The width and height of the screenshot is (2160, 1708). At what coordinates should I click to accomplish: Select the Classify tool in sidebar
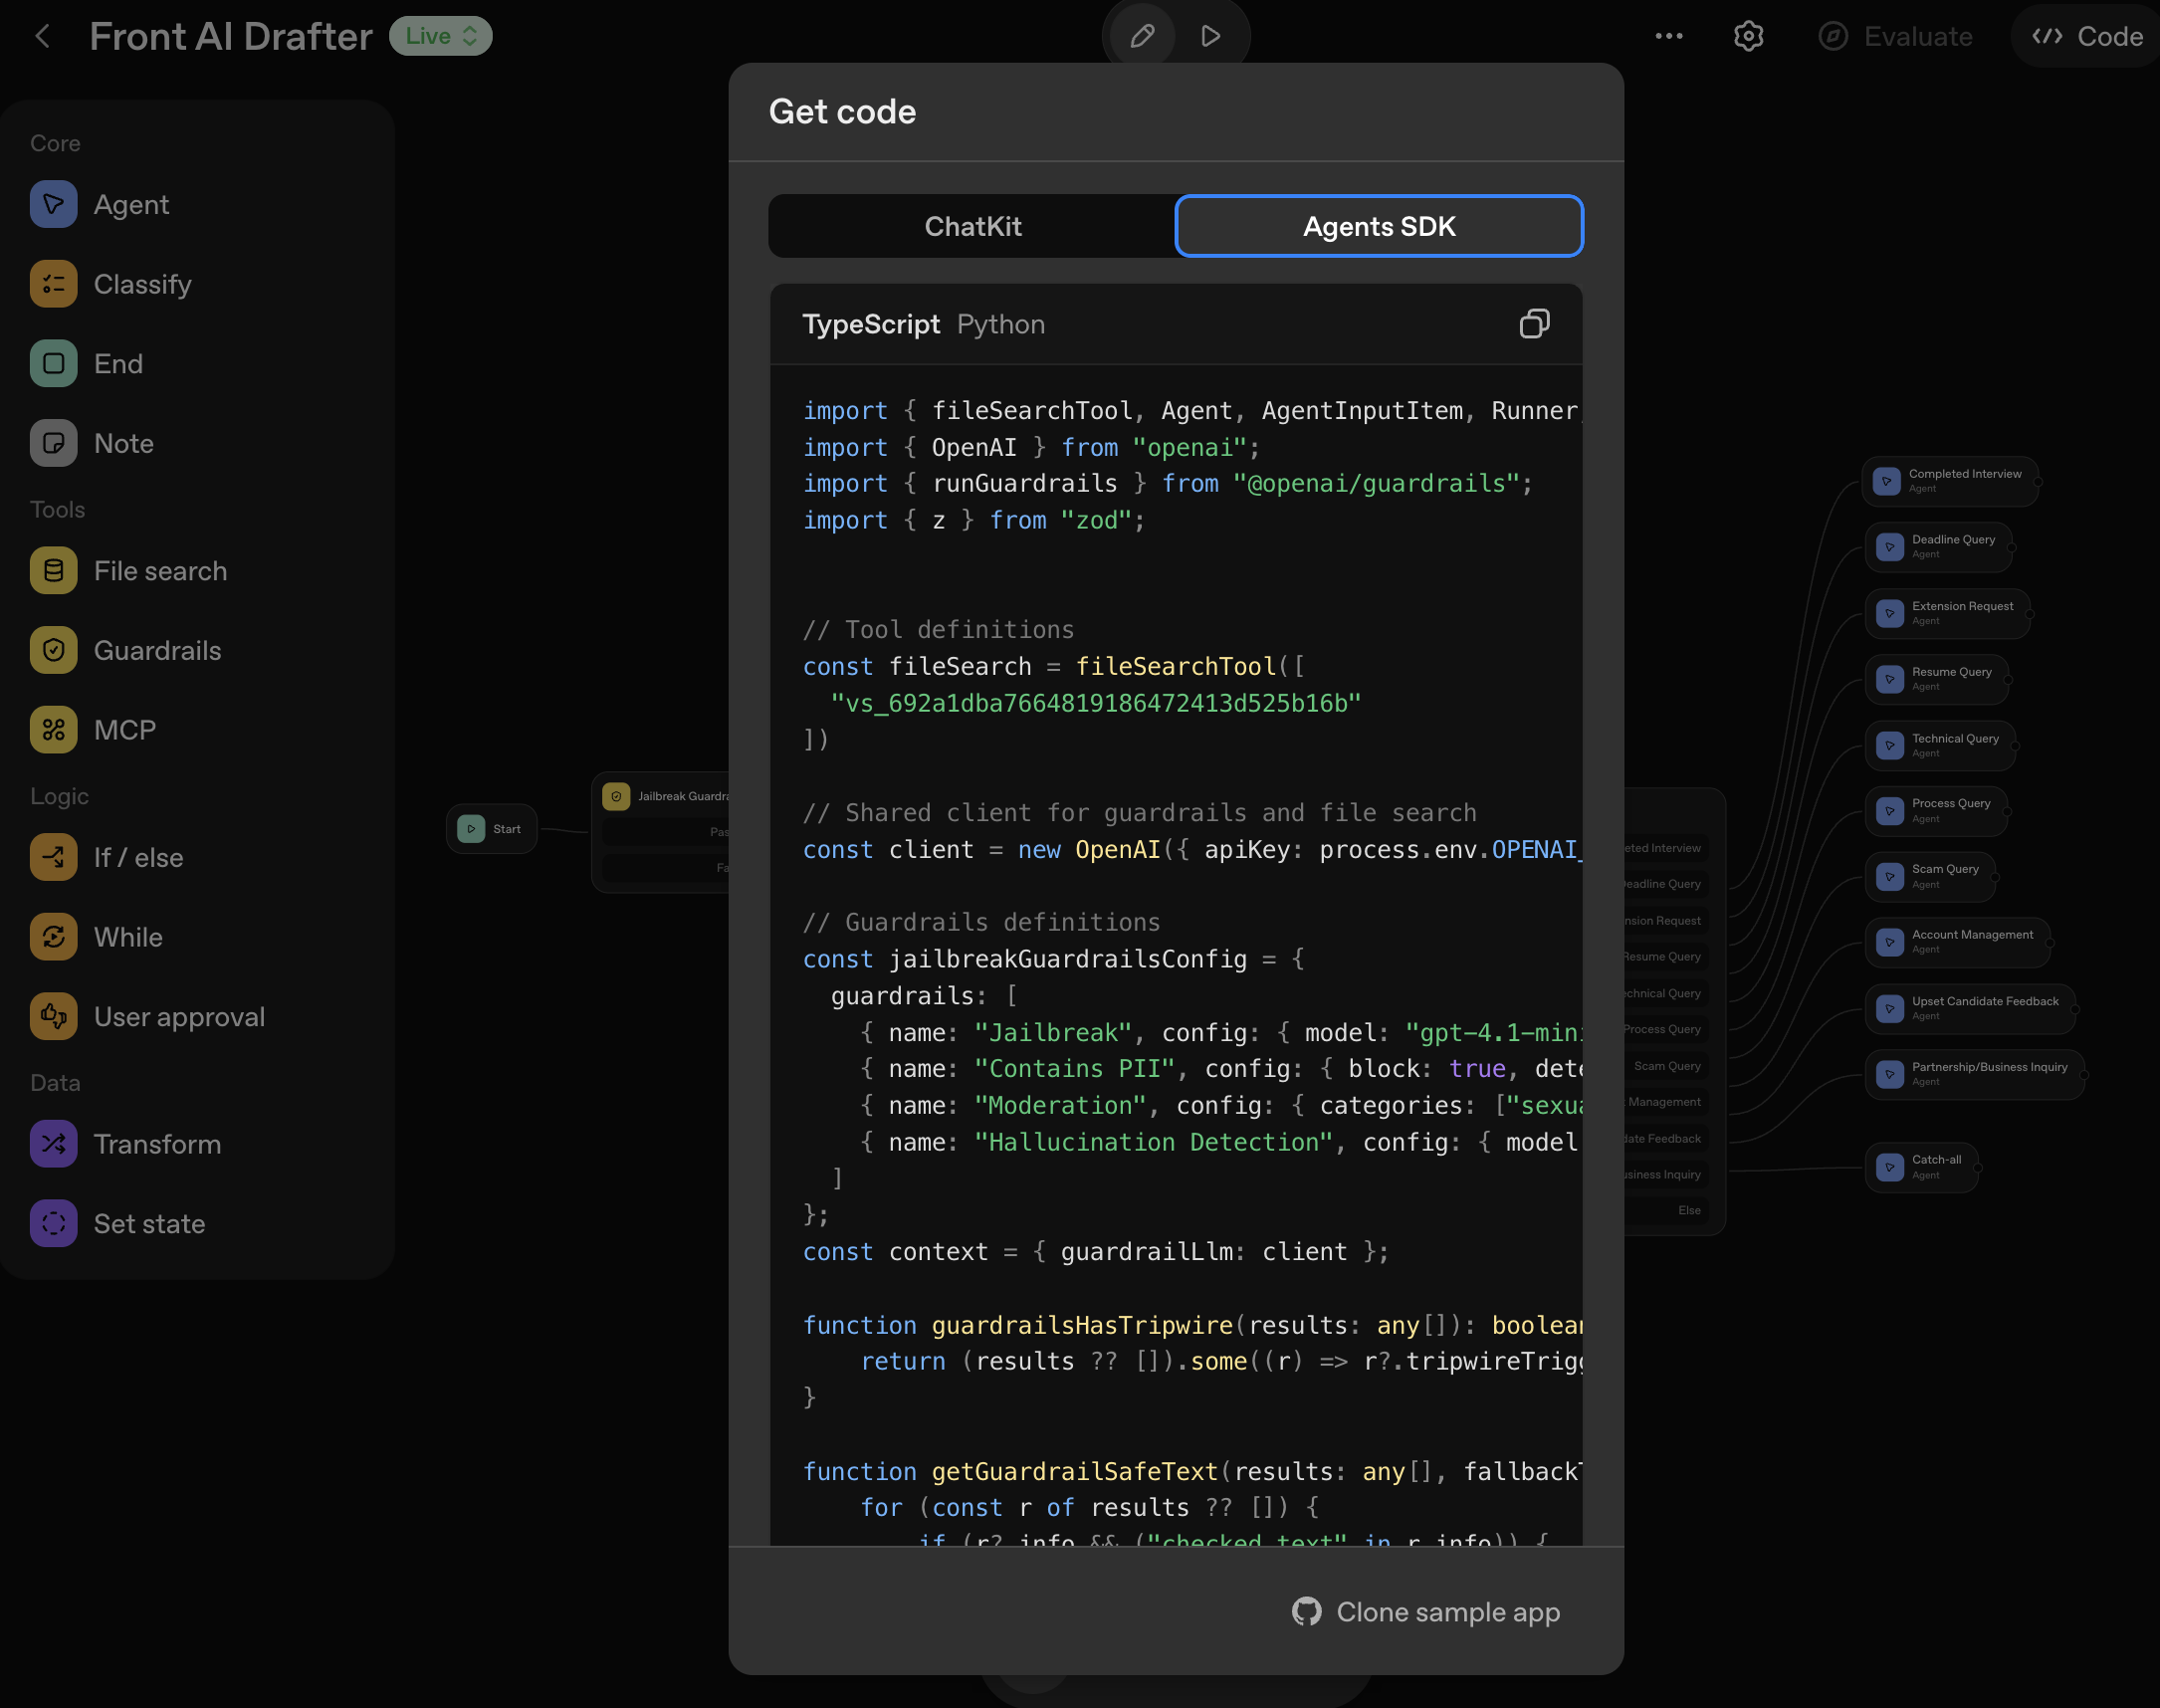point(143,284)
